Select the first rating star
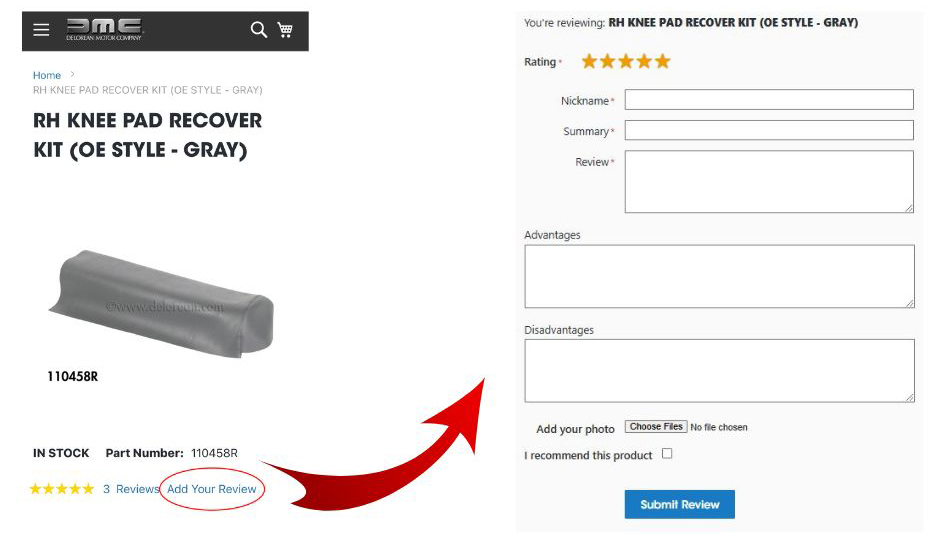The height and width of the screenshot is (540, 940). (589, 61)
